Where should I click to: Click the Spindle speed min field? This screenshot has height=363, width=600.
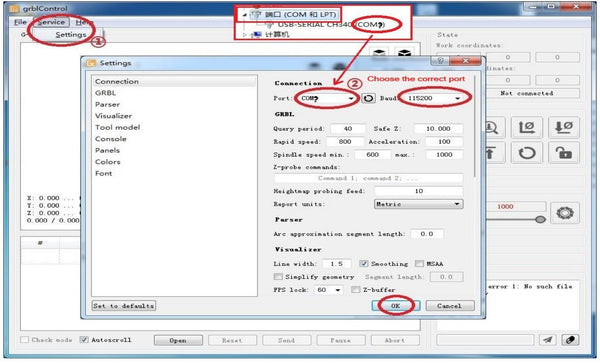tap(373, 155)
